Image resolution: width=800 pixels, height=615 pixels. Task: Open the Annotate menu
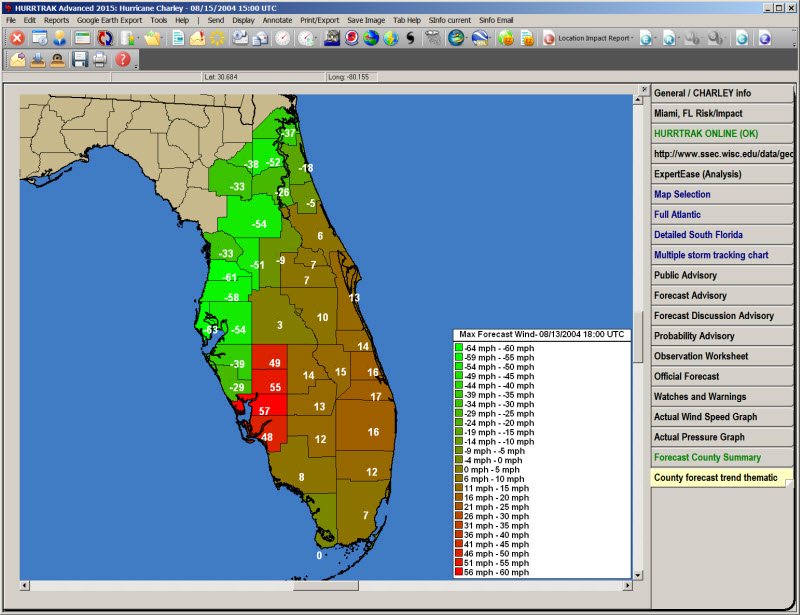277,20
